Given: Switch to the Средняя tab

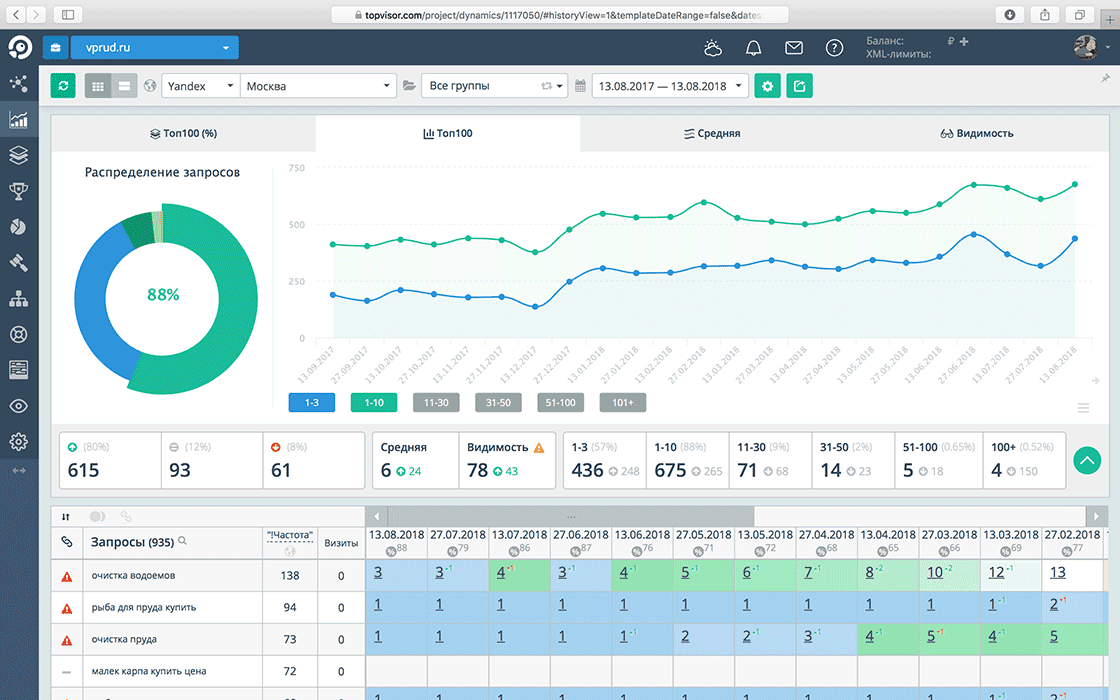Looking at the screenshot, I should tap(712, 133).
